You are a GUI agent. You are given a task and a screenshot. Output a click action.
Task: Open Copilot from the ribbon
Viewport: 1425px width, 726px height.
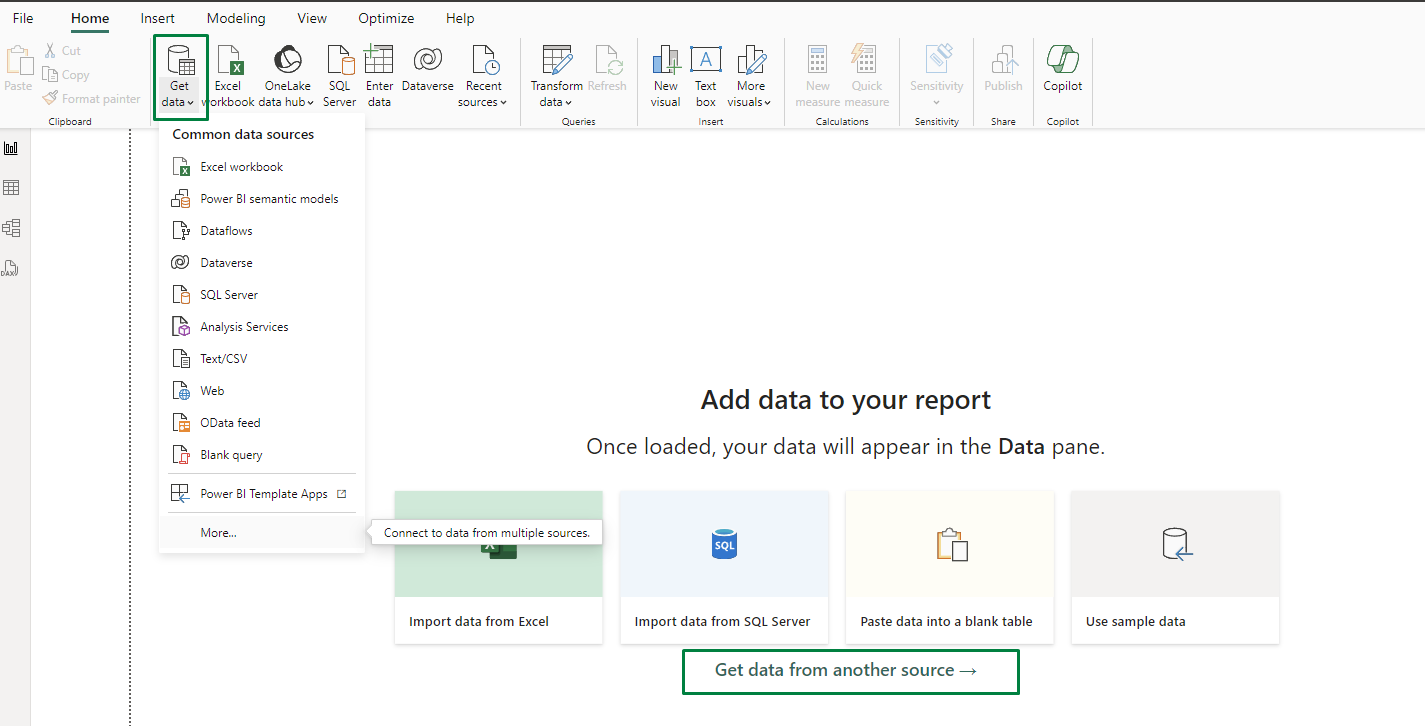point(1063,70)
